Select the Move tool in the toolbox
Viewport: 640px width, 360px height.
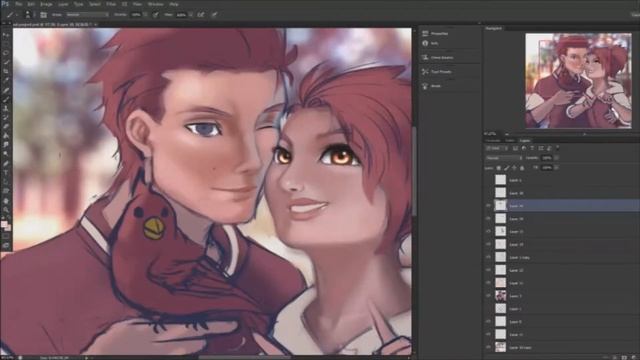(x=6, y=35)
